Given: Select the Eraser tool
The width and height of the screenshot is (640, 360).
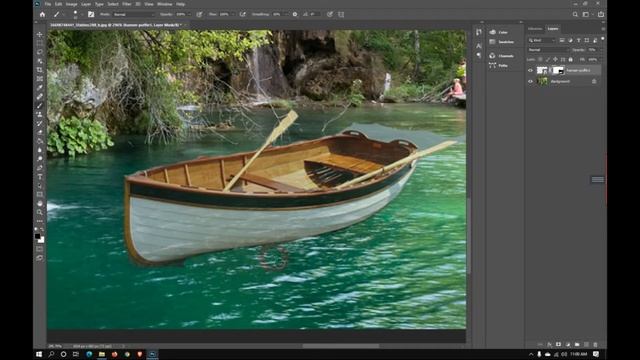Looking at the screenshot, I should point(40,132).
